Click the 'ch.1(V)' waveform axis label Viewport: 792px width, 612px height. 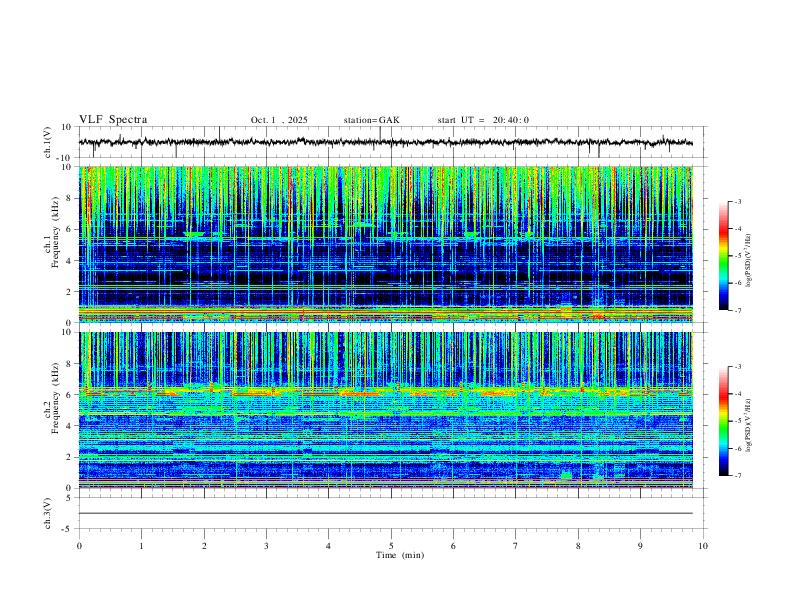[48, 142]
